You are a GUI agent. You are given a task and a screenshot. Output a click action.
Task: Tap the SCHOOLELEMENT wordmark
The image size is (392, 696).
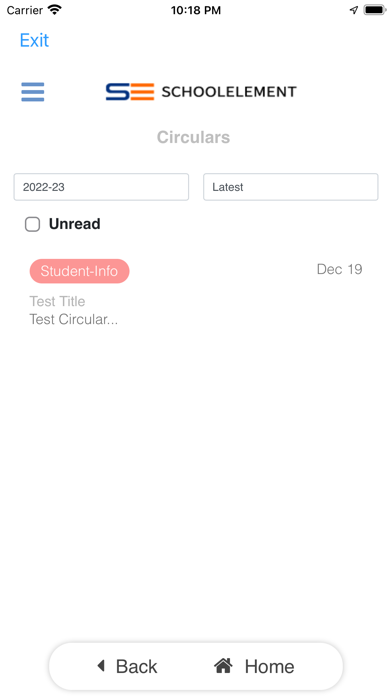point(229,92)
